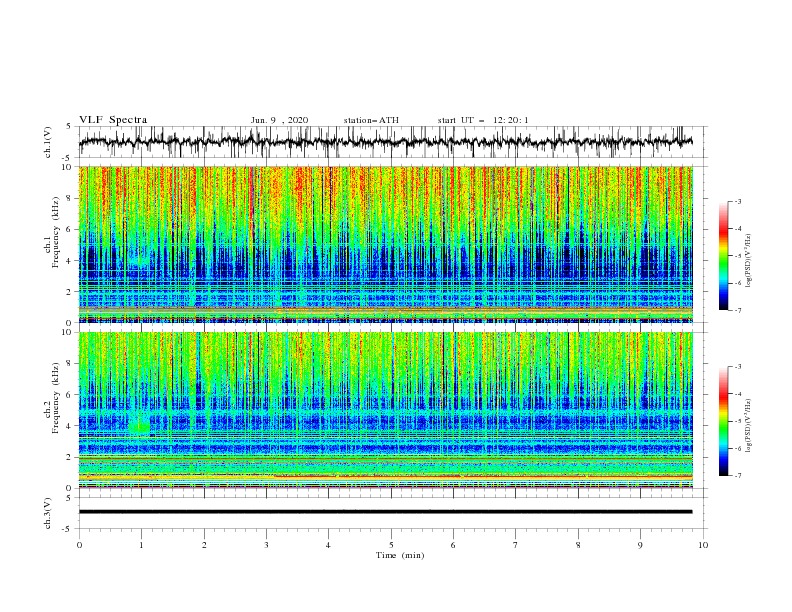Viewport: 792px width, 612px height.
Task: Select the ch.2 "Frequency (kHz)" axis title
Action: (x=56, y=398)
